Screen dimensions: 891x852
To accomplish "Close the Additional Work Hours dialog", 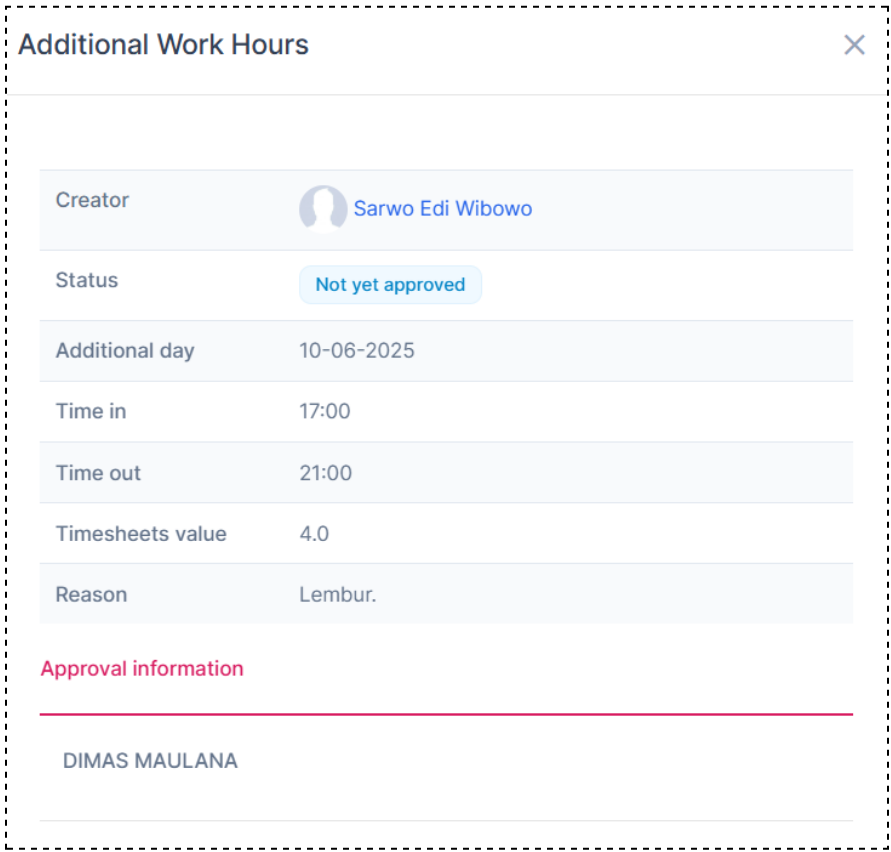I will coord(854,45).
